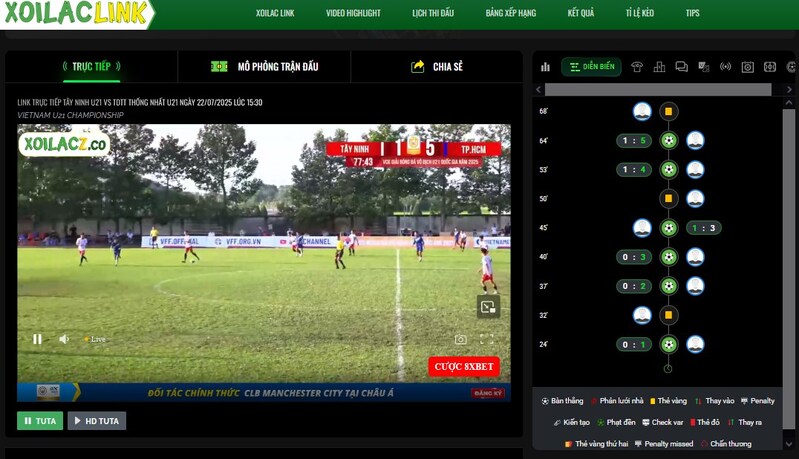Click the goal icon at 53' event

(669, 169)
